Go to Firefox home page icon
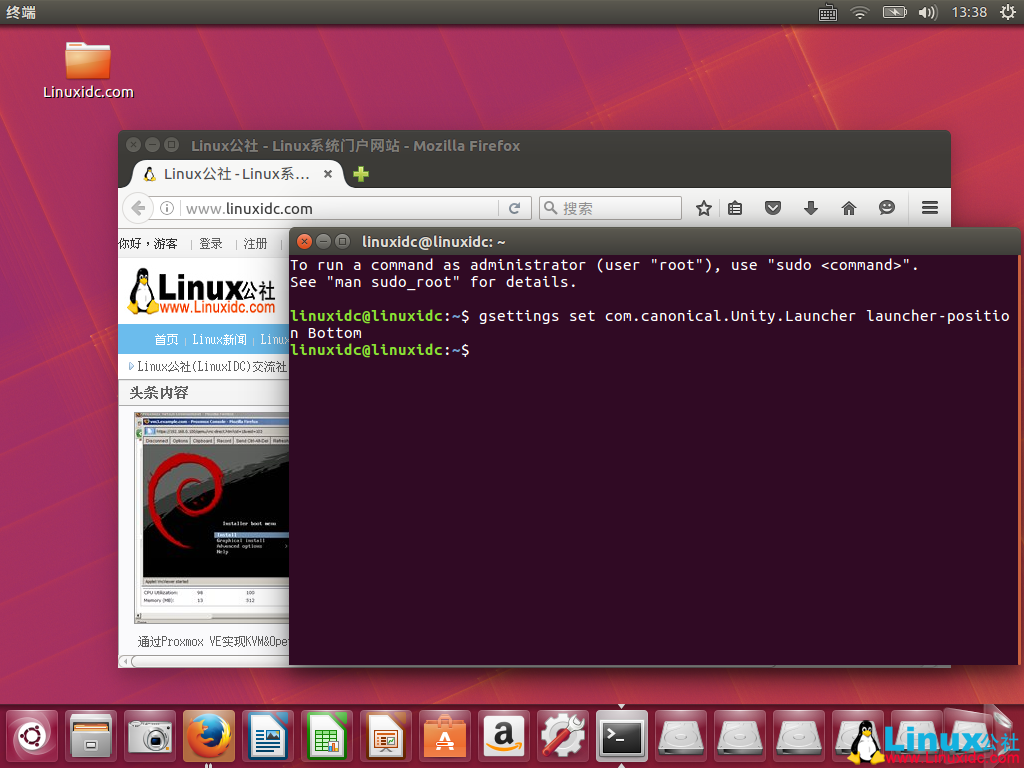 click(849, 208)
